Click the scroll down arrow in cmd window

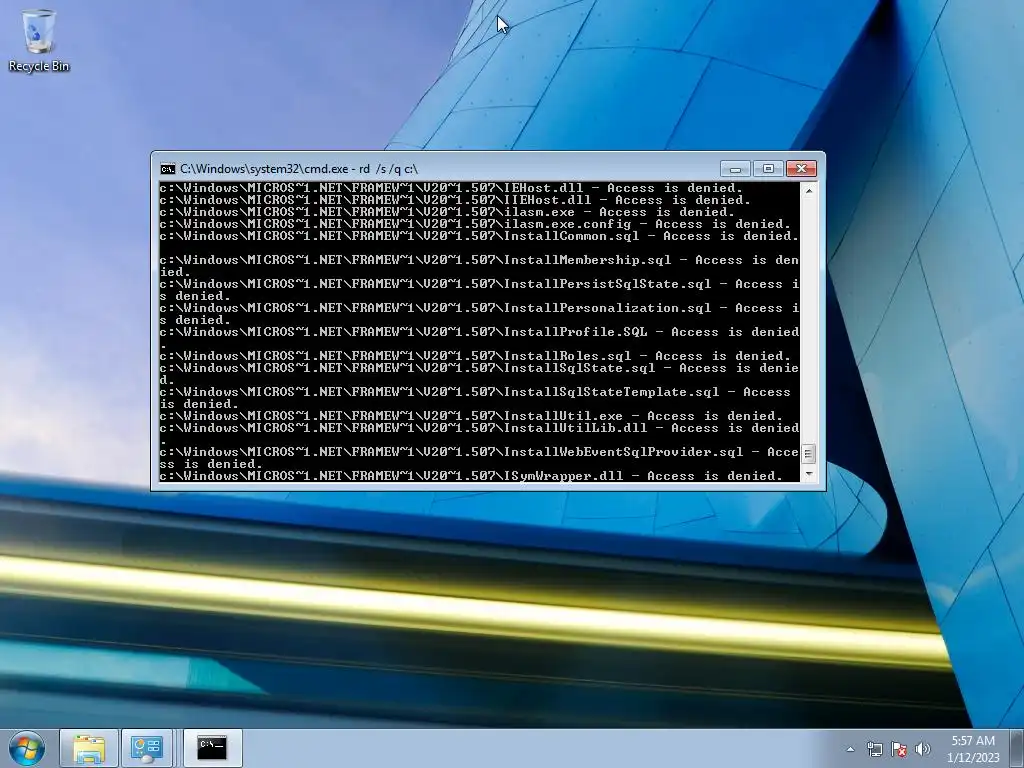pos(809,474)
